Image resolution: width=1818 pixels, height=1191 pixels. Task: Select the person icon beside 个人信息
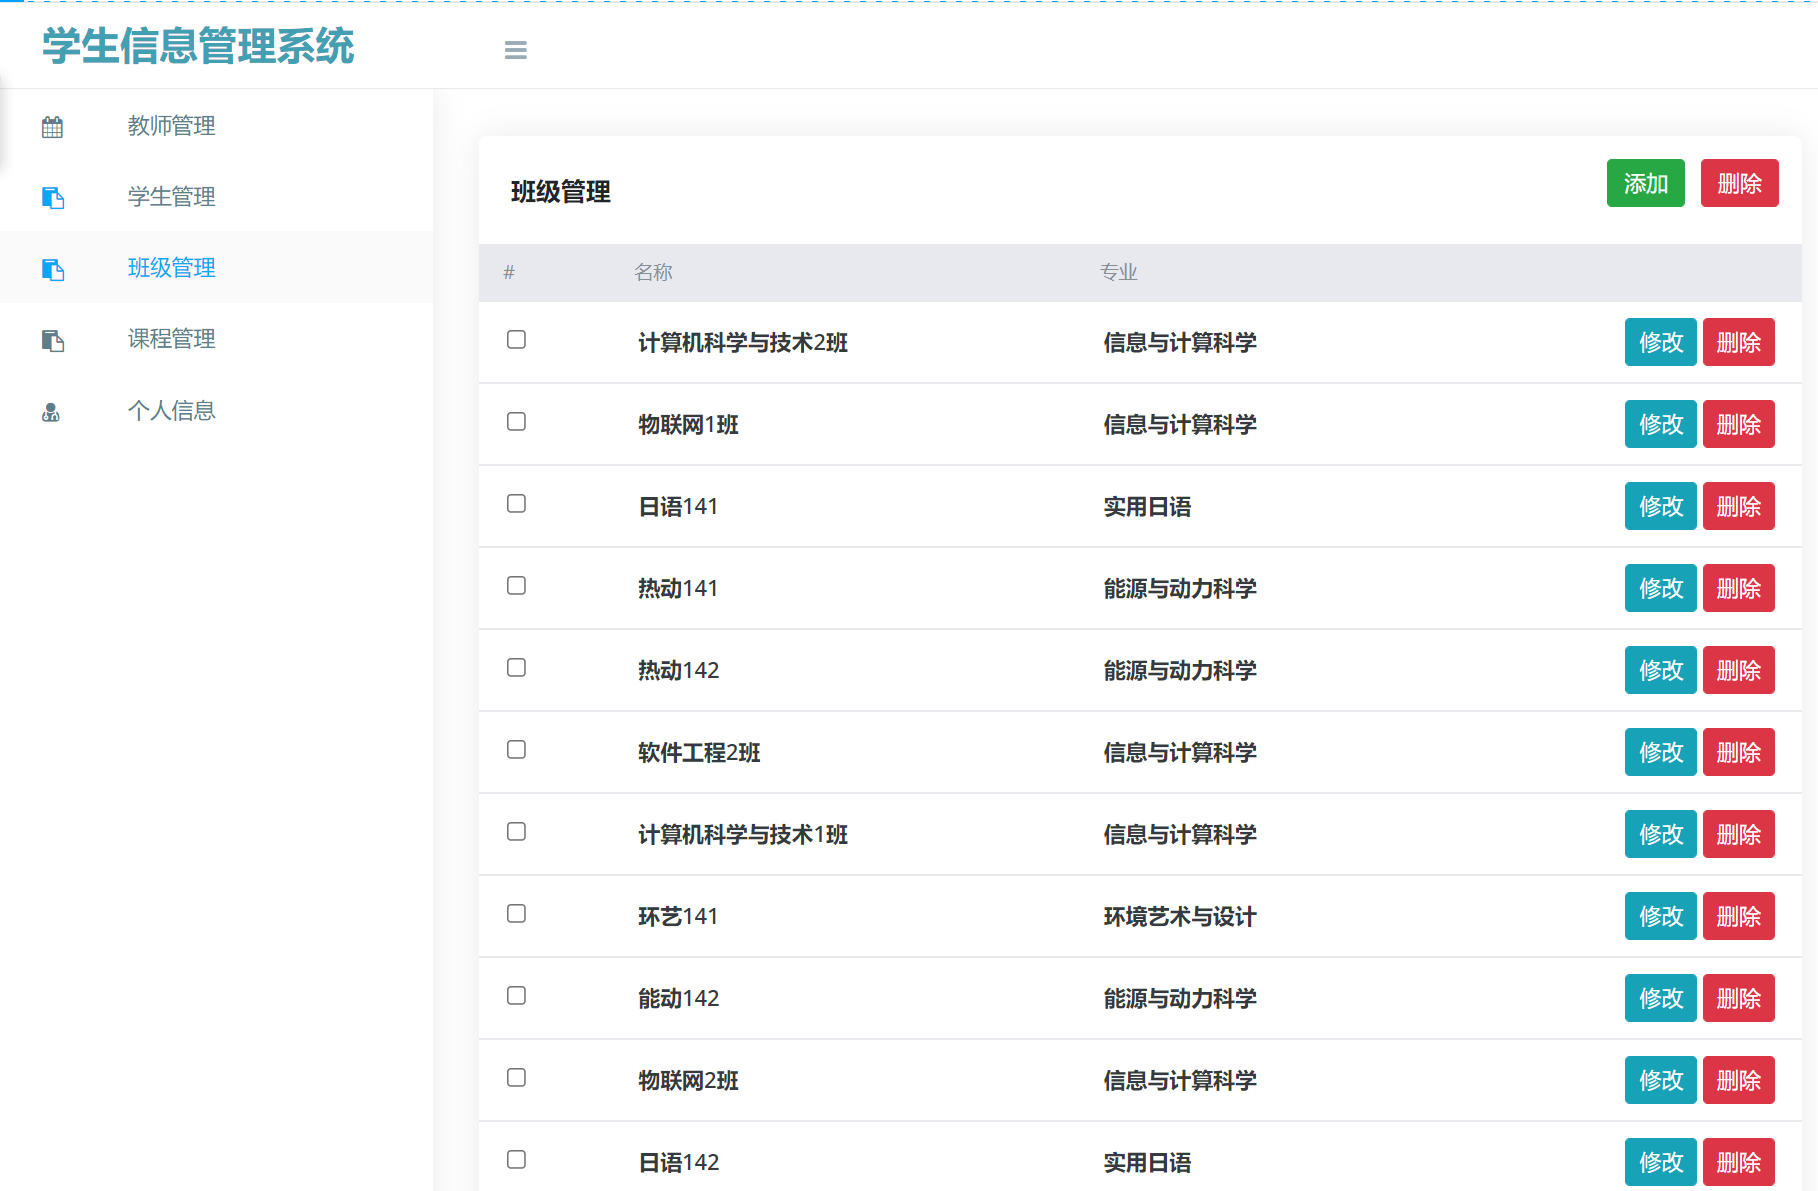pyautogui.click(x=52, y=411)
